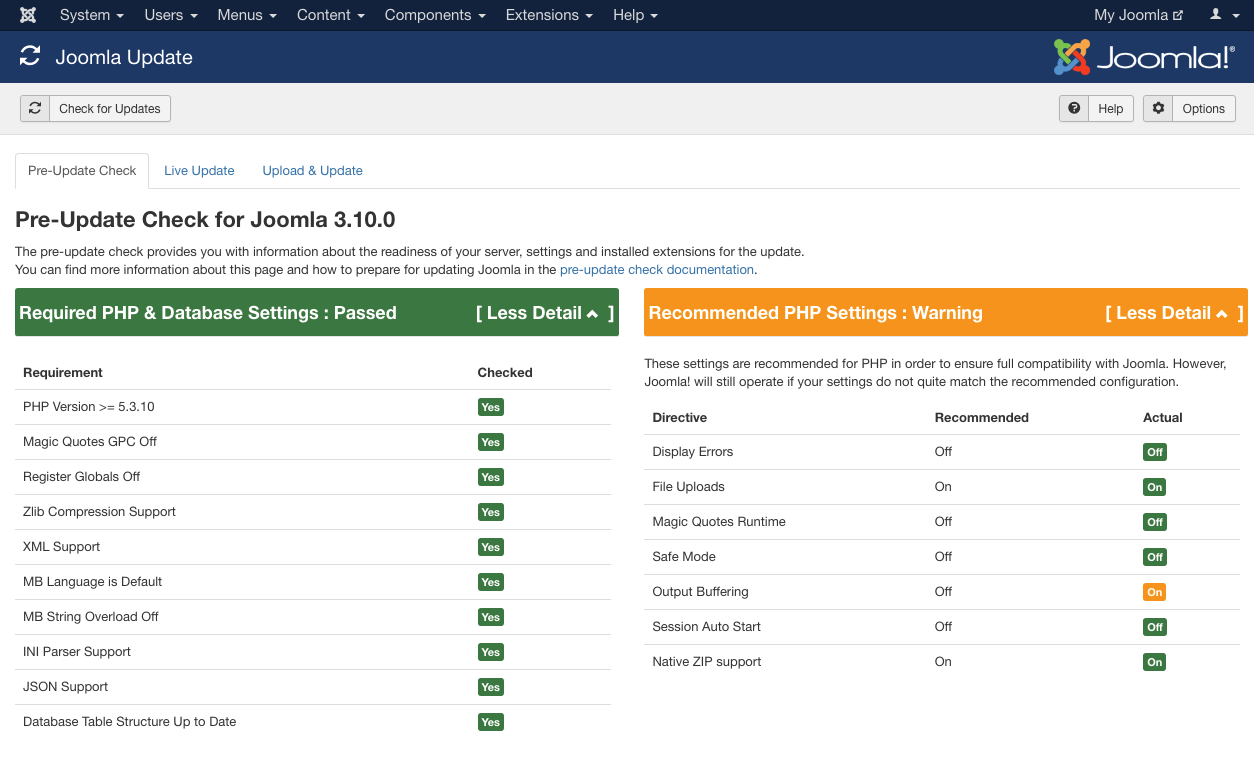Open the Extensions dropdown menu

click(x=548, y=15)
